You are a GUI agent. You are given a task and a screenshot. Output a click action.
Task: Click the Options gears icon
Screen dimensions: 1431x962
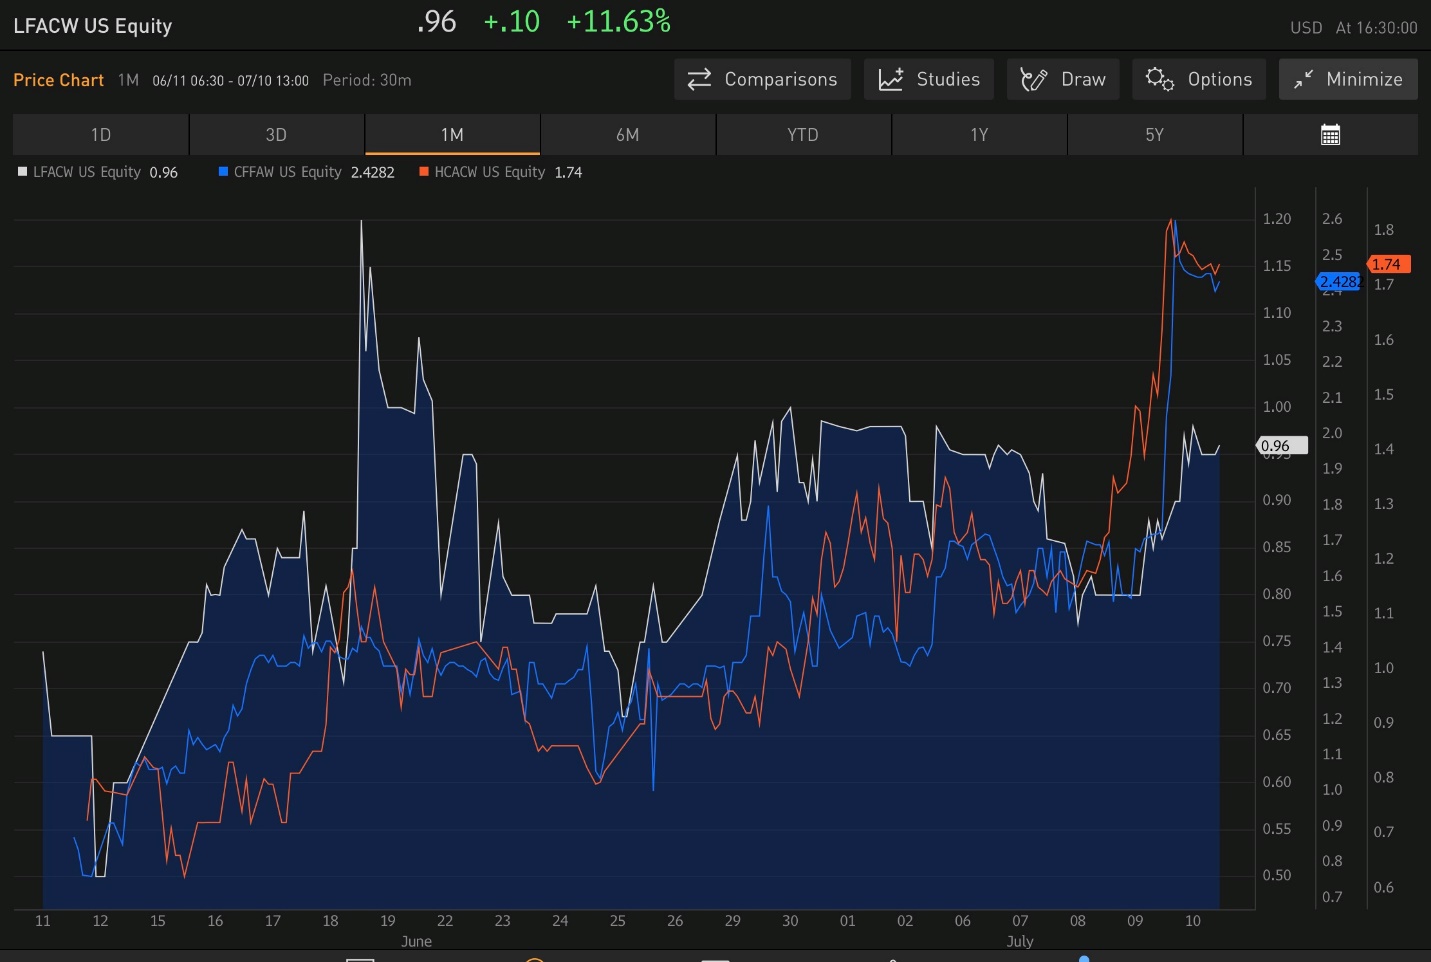1159,79
